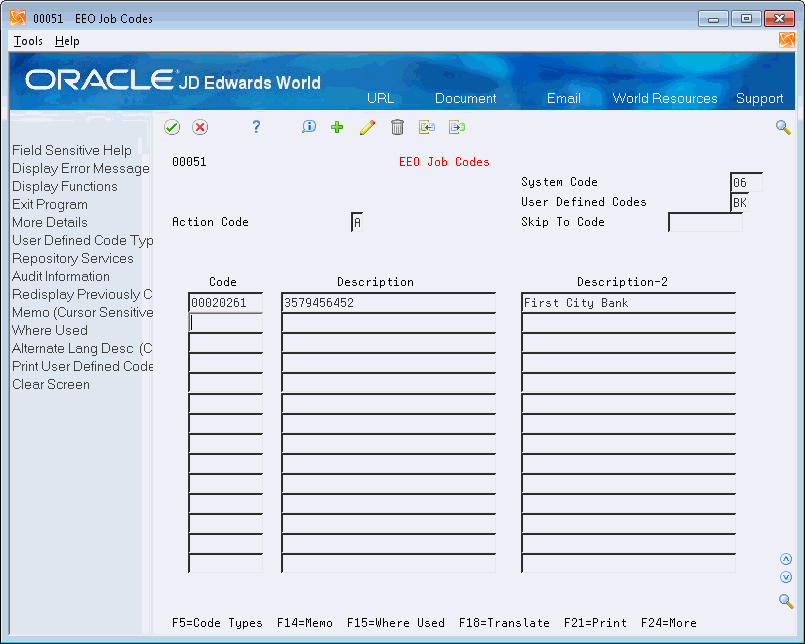The width and height of the screenshot is (805, 644).
Task: Select Alternate Lang Desc option
Action: click(82, 348)
